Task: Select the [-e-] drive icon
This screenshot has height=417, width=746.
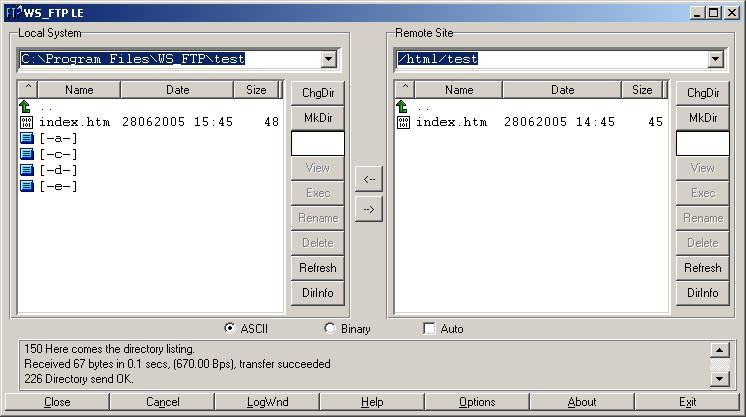Action: pyautogui.click(x=27, y=186)
